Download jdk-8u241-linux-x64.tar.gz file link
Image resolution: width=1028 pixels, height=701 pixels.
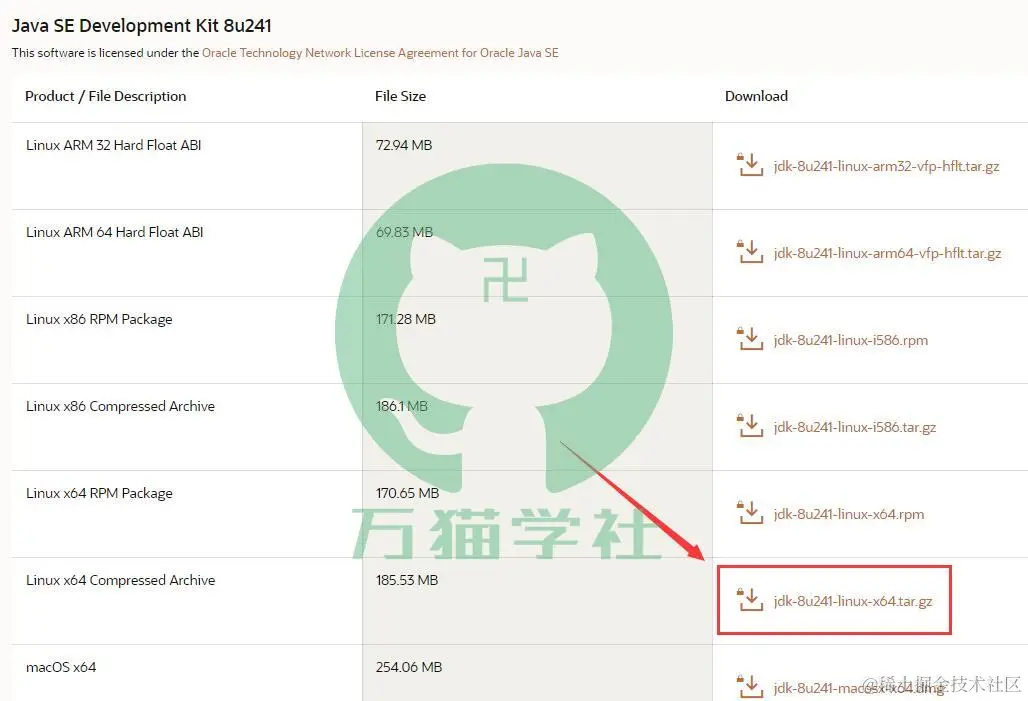(x=853, y=601)
